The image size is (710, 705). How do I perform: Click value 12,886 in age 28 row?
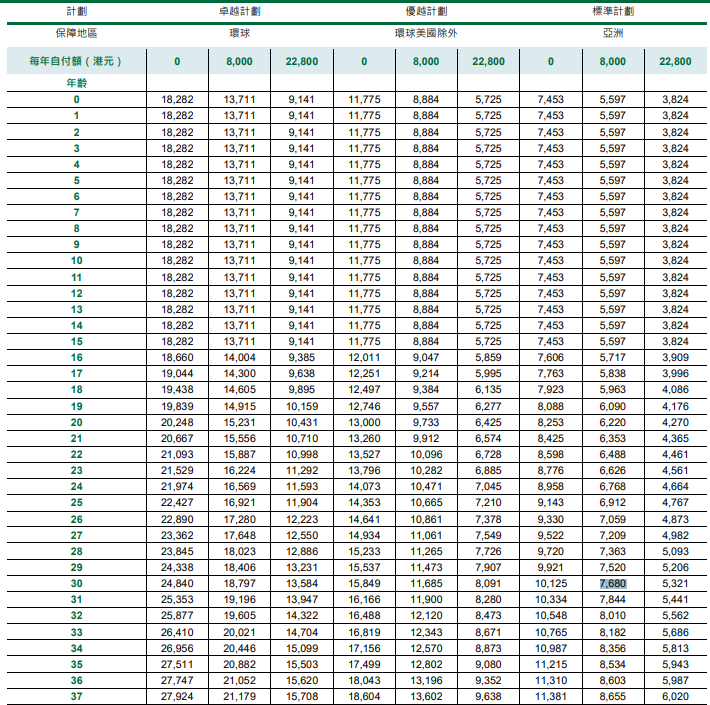(302, 551)
